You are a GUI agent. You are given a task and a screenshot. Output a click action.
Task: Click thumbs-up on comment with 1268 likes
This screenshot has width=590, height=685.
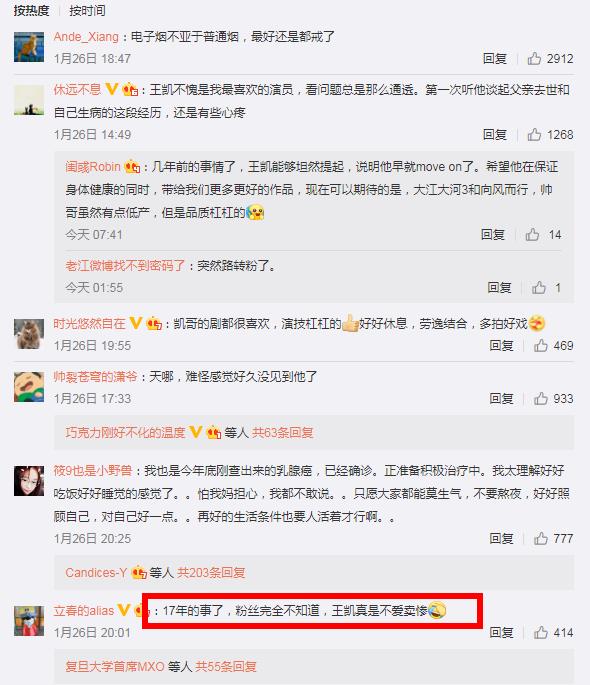534,135
